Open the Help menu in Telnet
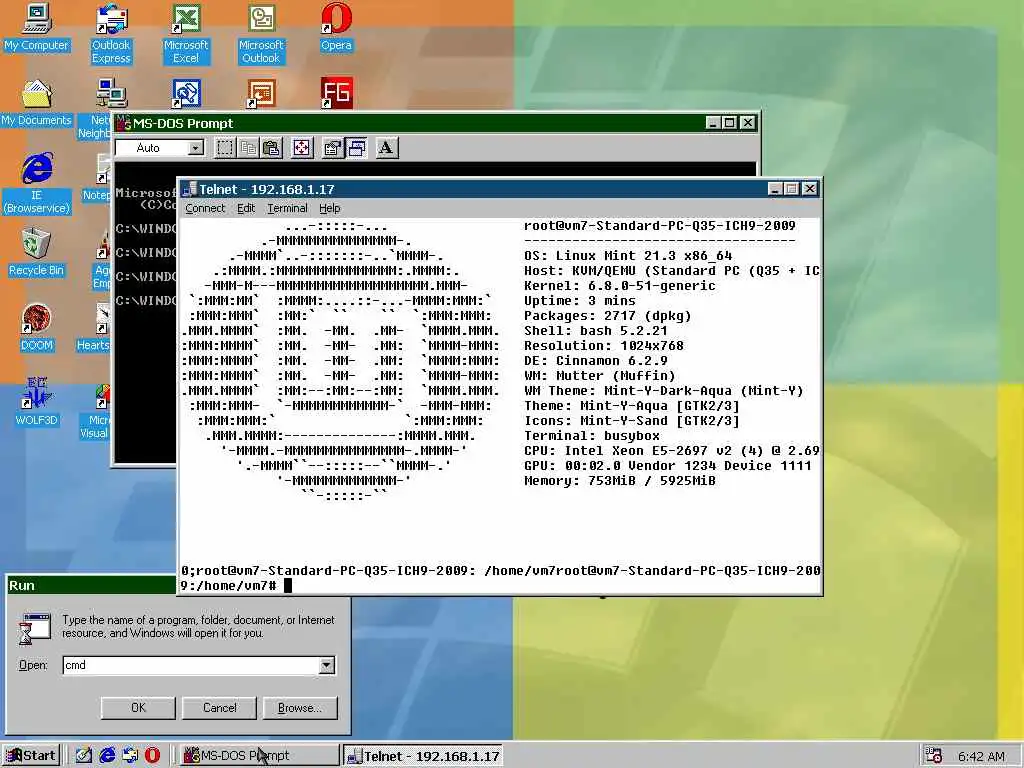 click(330, 208)
